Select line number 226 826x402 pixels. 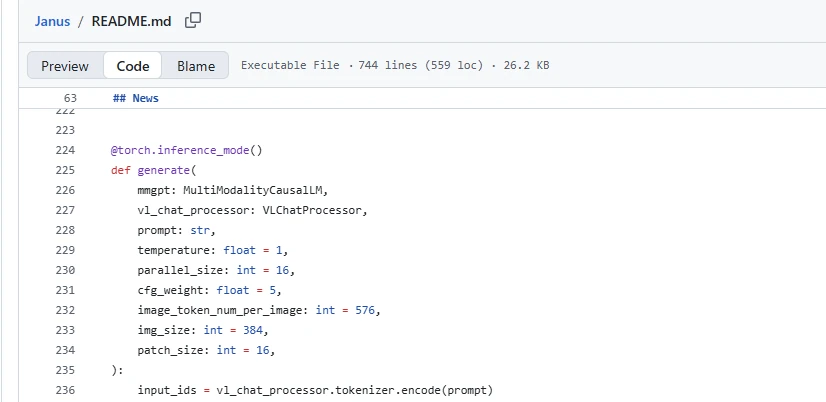pos(65,190)
